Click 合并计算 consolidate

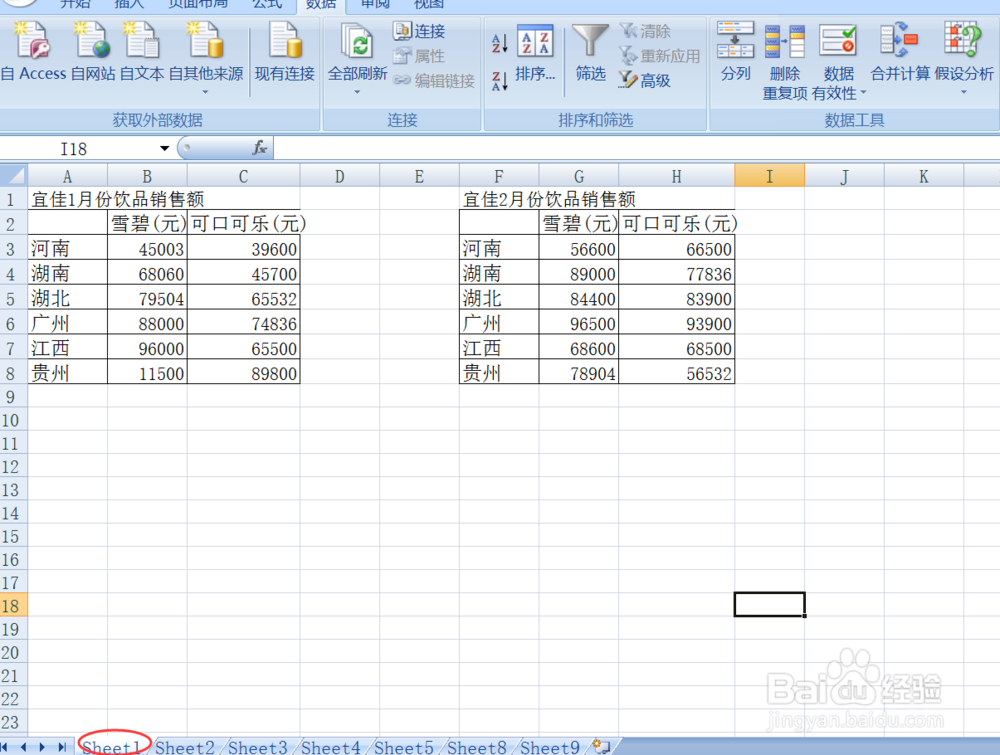click(x=900, y=52)
